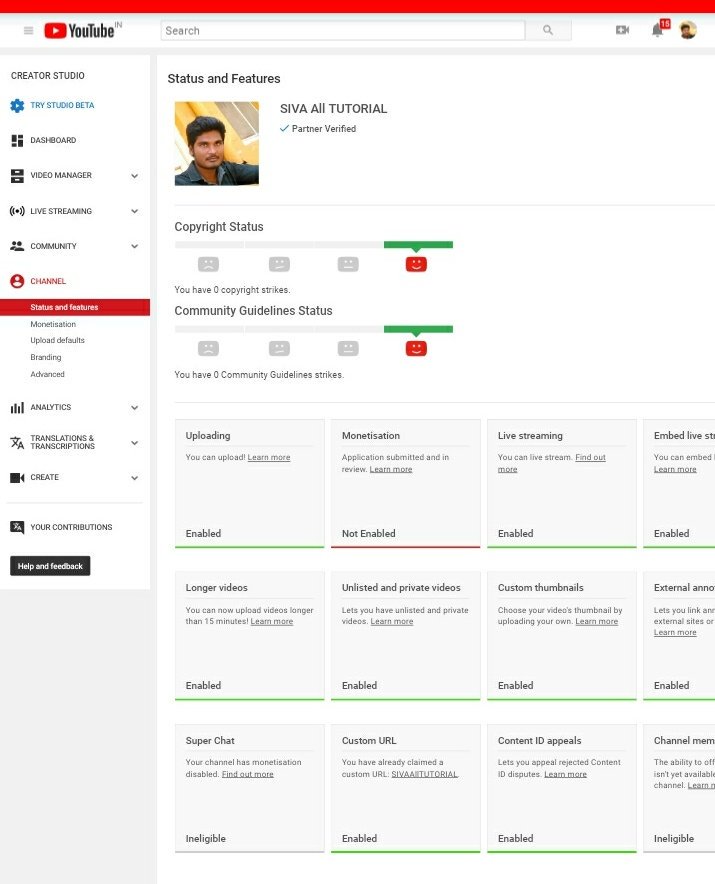Click the Partner Verified checkmark

pyautogui.click(x=285, y=129)
